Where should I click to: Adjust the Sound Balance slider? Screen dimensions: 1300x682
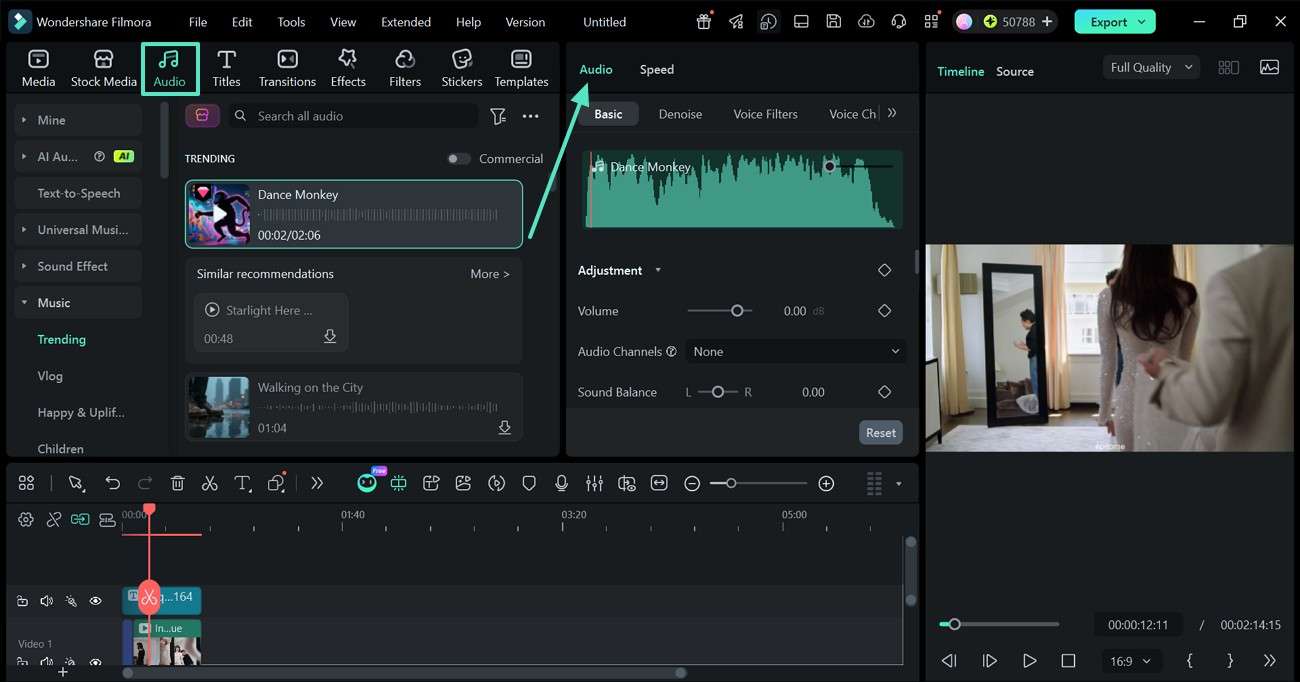click(717, 392)
